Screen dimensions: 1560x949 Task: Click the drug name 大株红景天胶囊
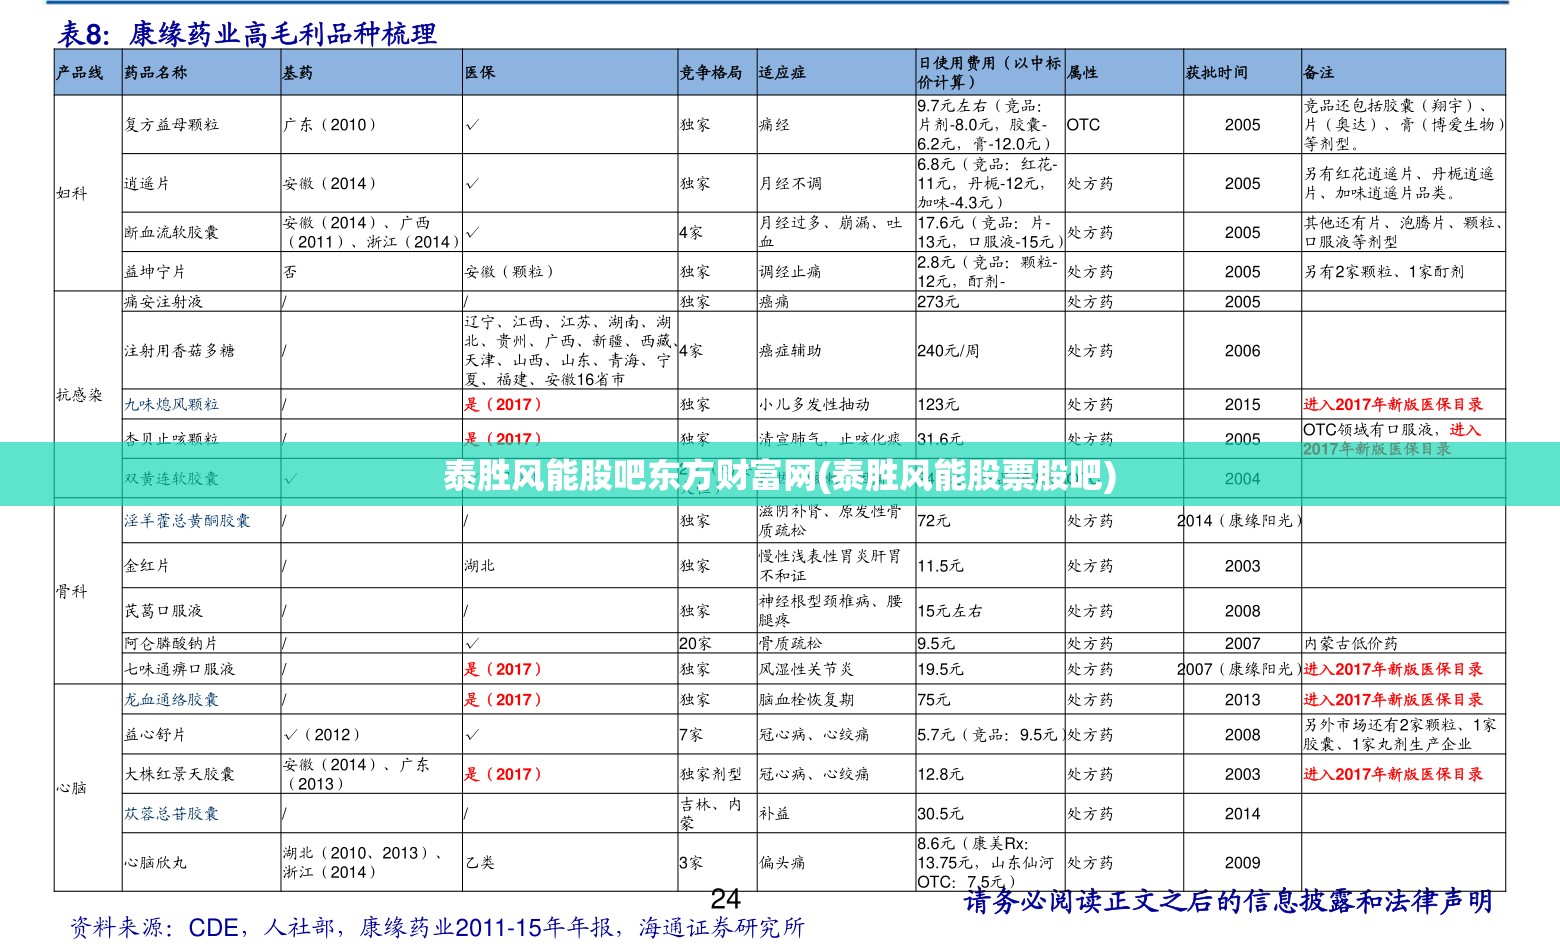tap(179, 774)
